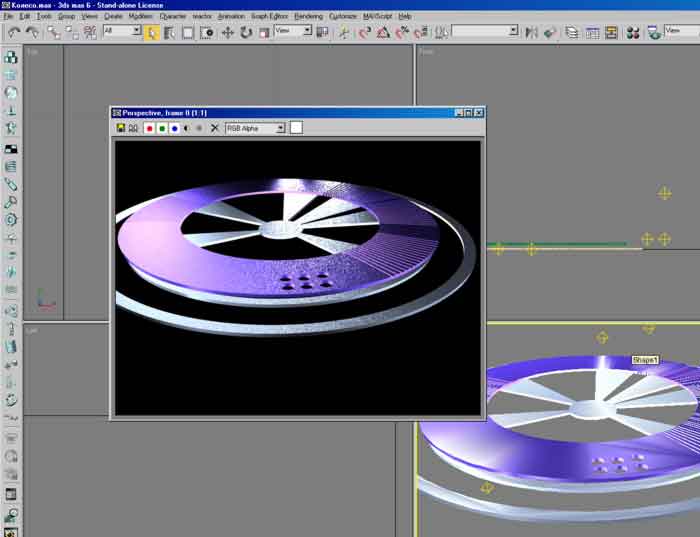This screenshot has height=537, width=700.
Task: Clone the rendered frame window
Action: coord(133,128)
